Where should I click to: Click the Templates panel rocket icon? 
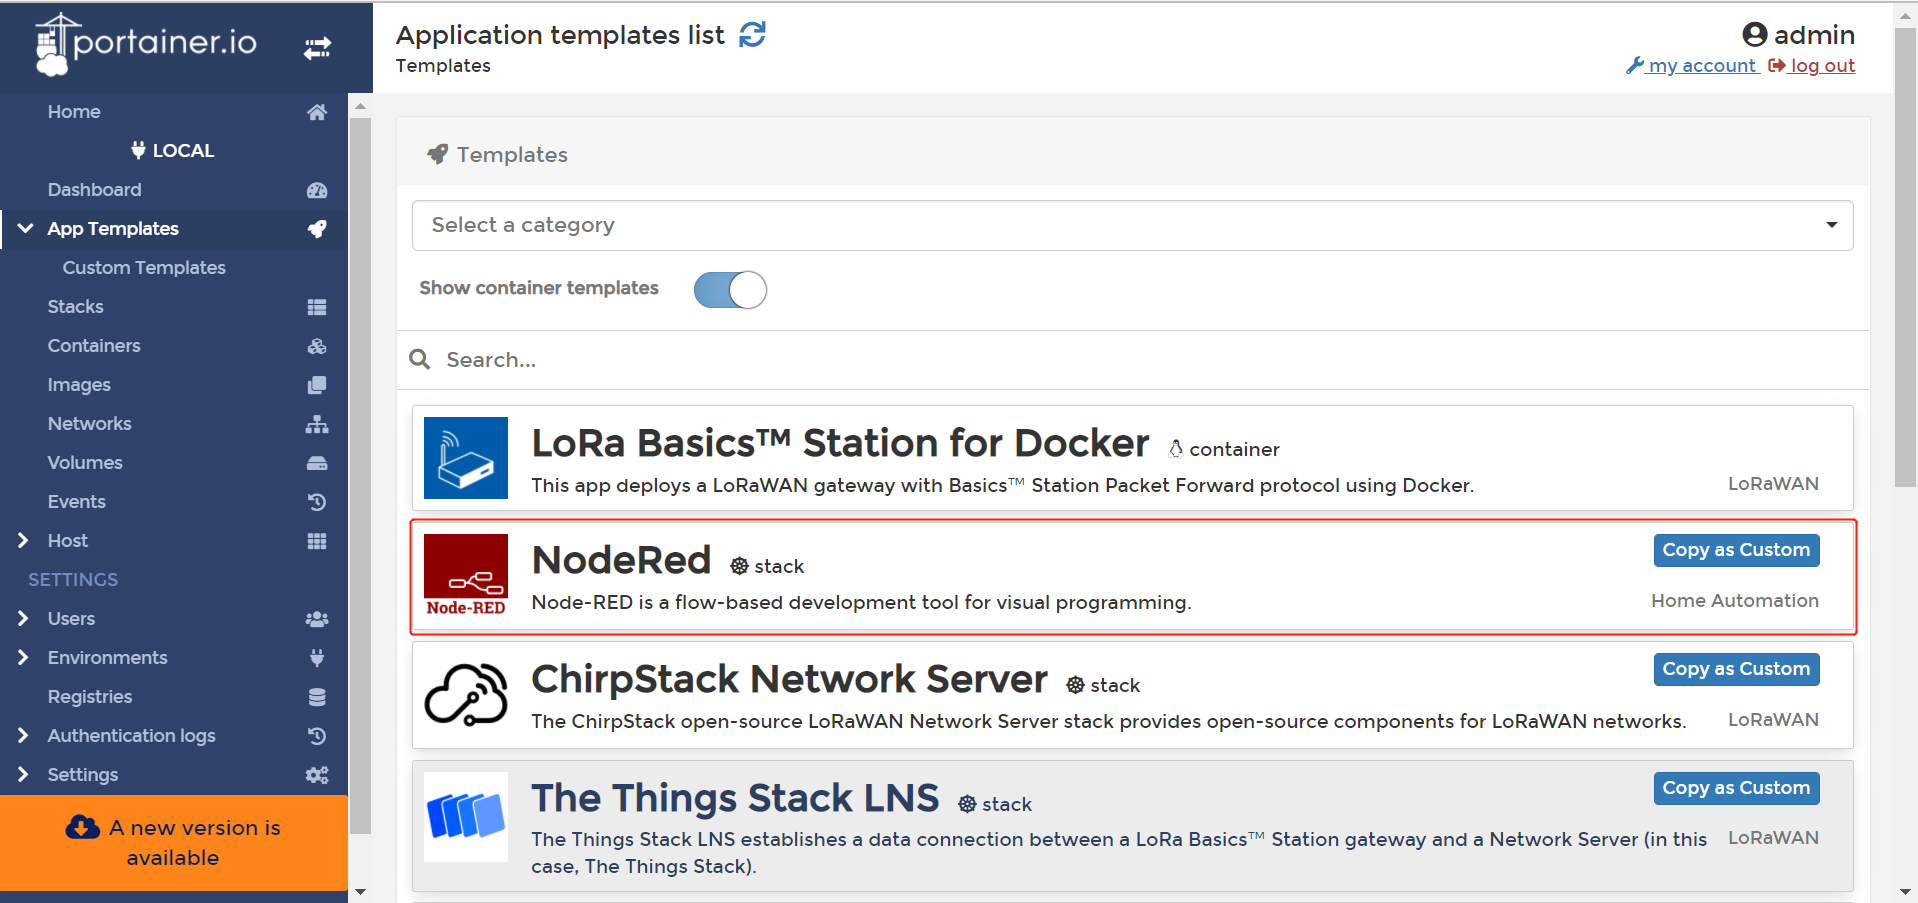437,154
